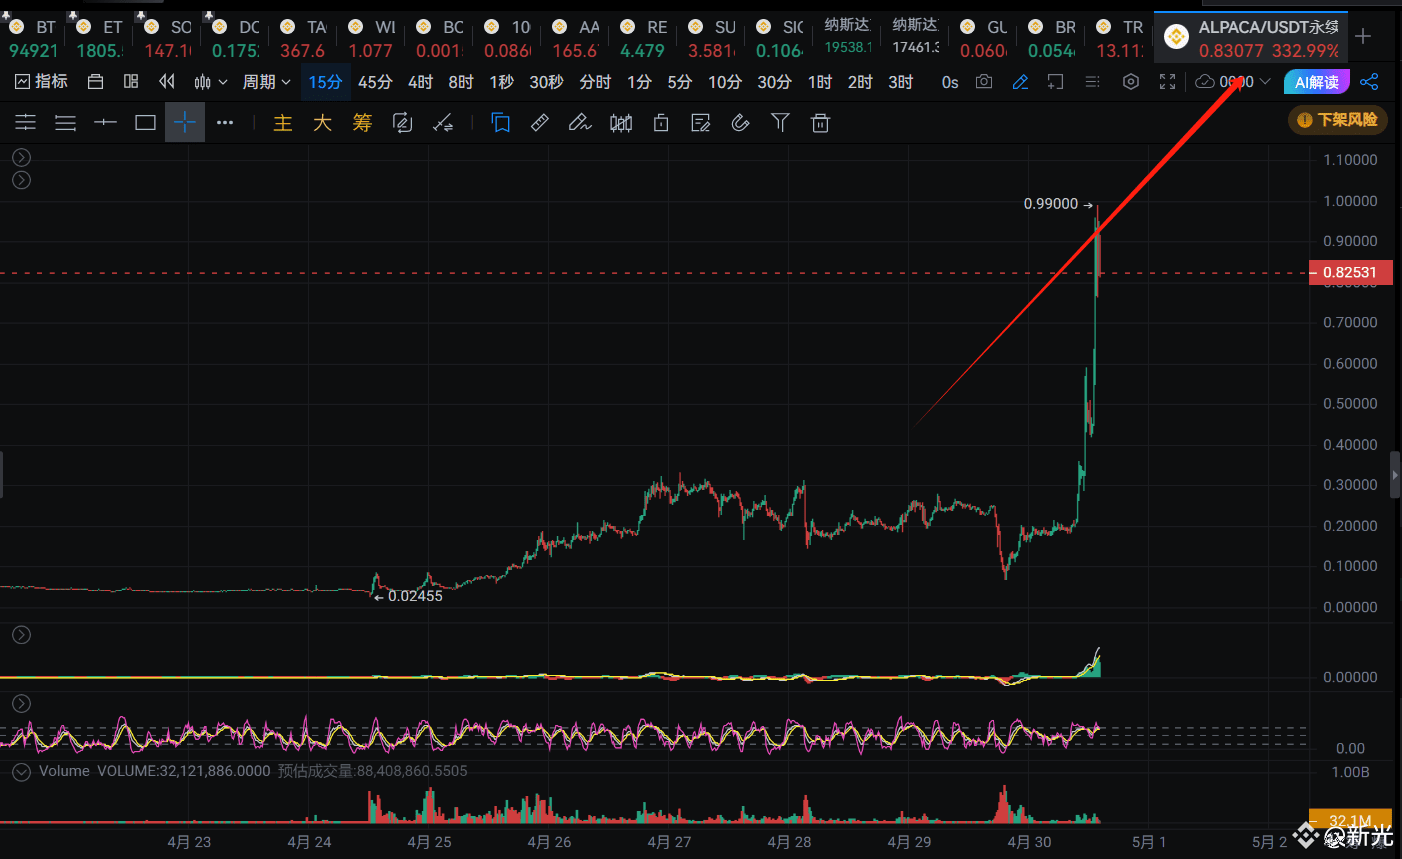The height and width of the screenshot is (859, 1402).
Task: Click the 0.82531 current price label
Action: coord(1350,272)
